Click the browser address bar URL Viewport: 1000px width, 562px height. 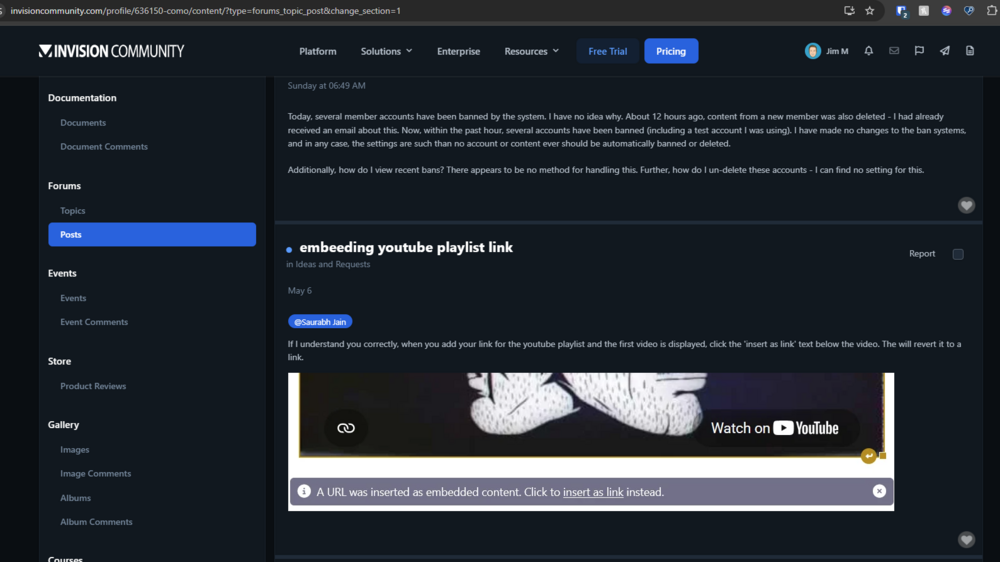click(205, 11)
